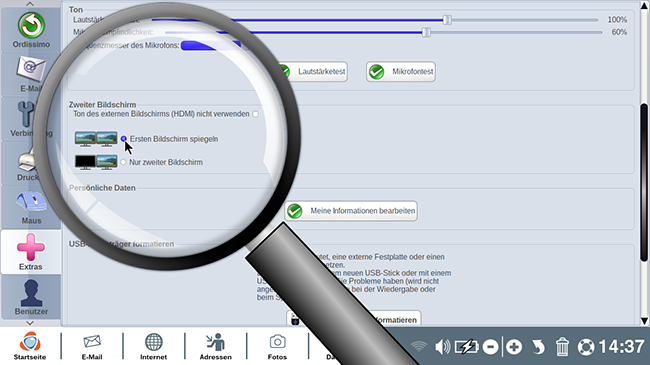Click the speaker volume tray icon
The width and height of the screenshot is (650, 365).
443,347
